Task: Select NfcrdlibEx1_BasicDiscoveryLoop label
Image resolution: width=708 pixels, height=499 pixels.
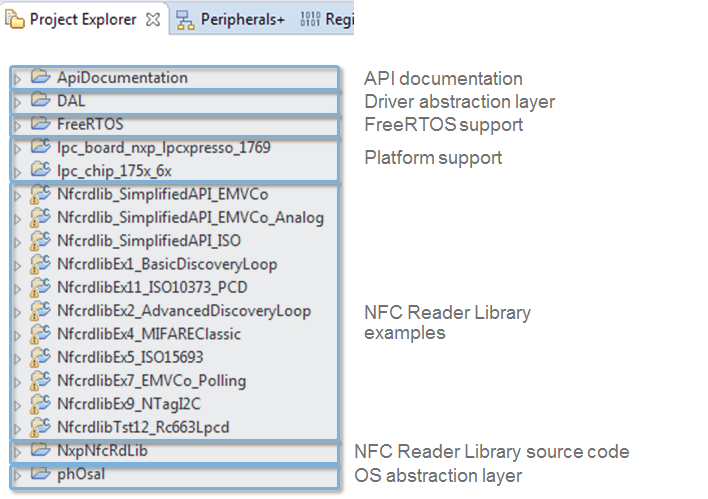Action: pyautogui.click(x=167, y=265)
